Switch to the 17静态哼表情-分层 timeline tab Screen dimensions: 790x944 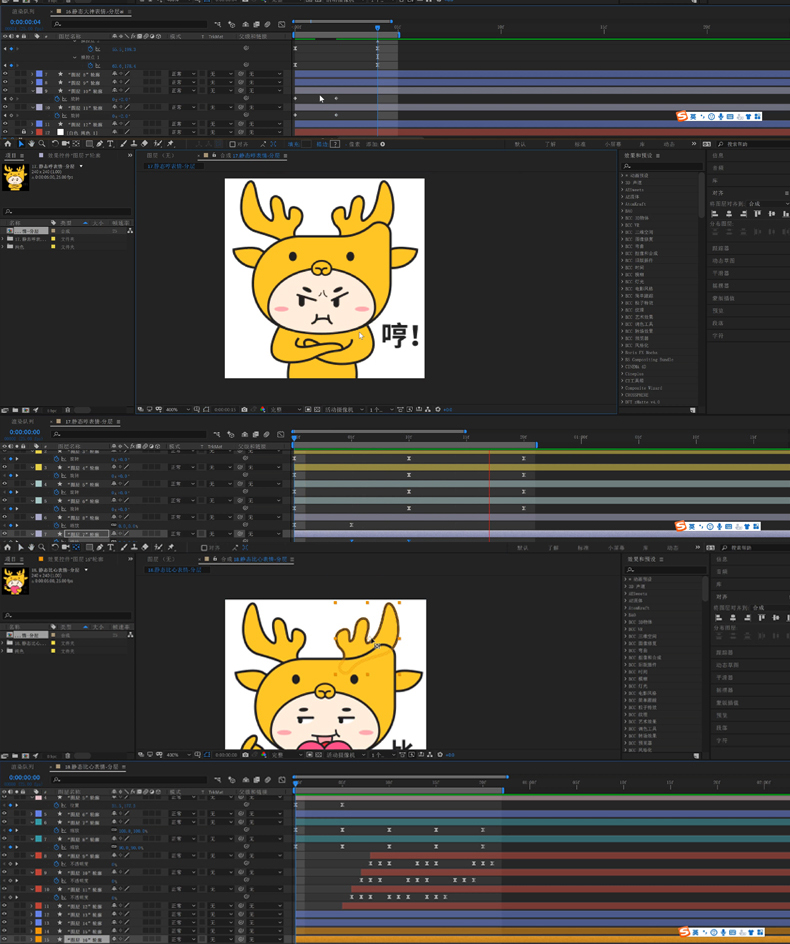(x=89, y=421)
